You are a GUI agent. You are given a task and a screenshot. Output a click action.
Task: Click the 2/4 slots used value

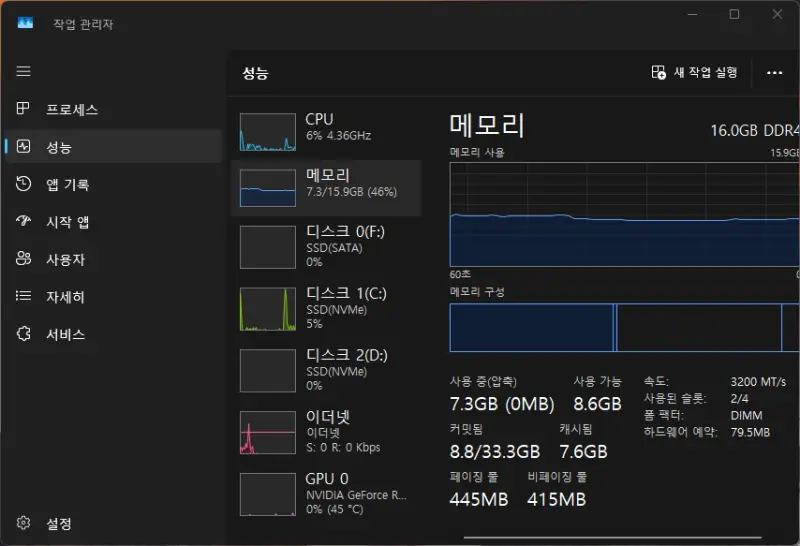click(739, 399)
